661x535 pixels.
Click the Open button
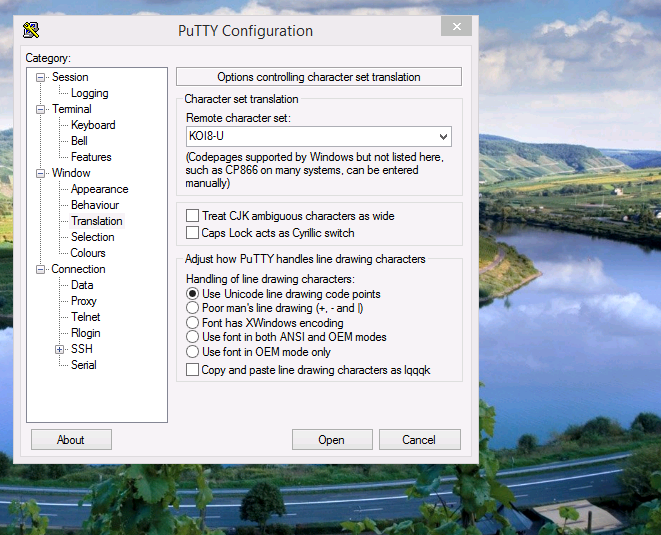[332, 440]
